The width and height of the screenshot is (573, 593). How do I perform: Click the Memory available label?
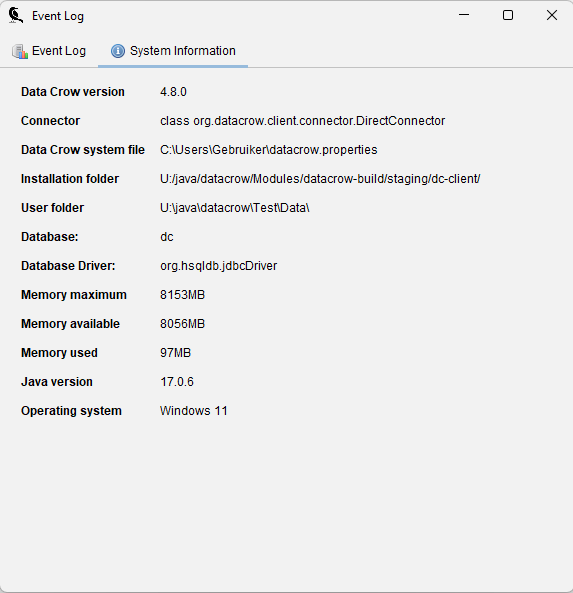[70, 324]
